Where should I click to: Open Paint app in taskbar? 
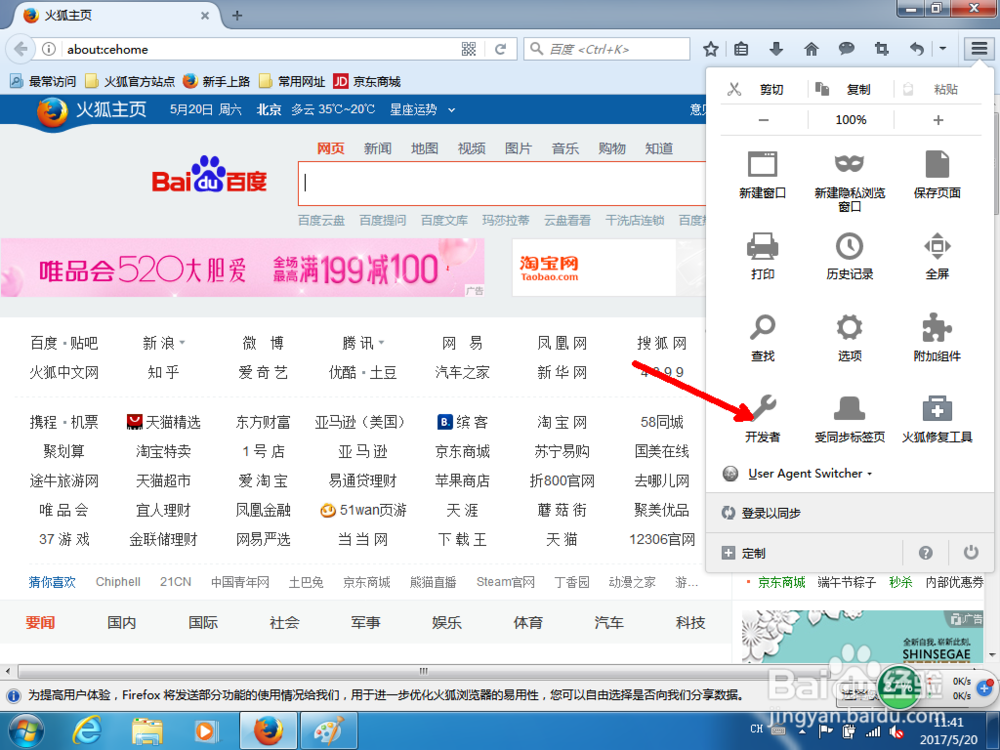(328, 731)
